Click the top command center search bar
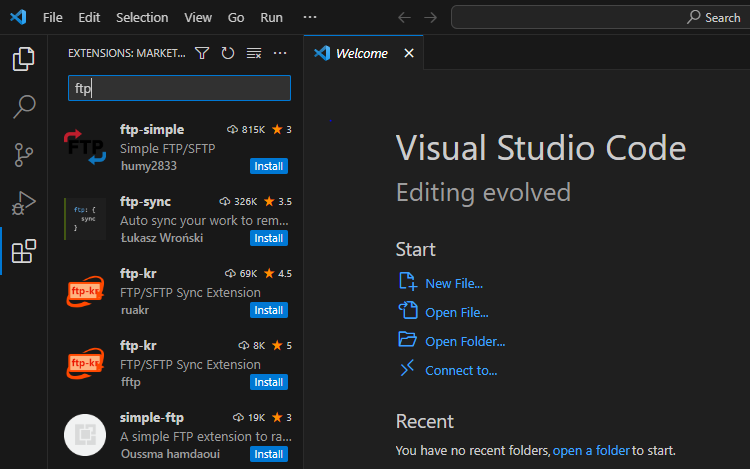 click(x=599, y=18)
